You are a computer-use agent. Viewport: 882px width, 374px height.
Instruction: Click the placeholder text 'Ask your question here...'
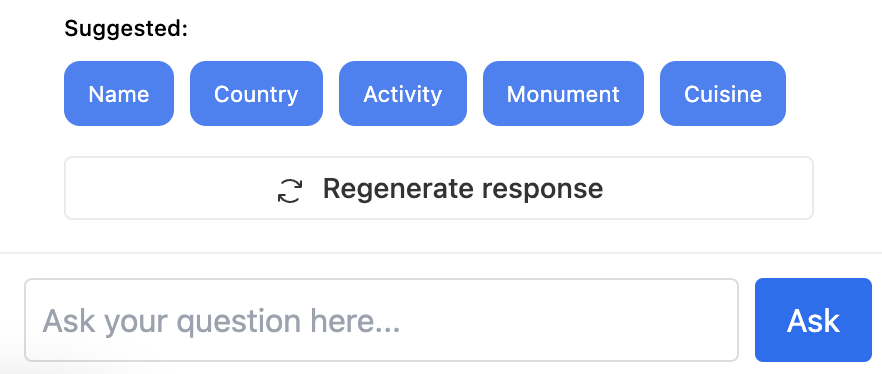pos(221,321)
